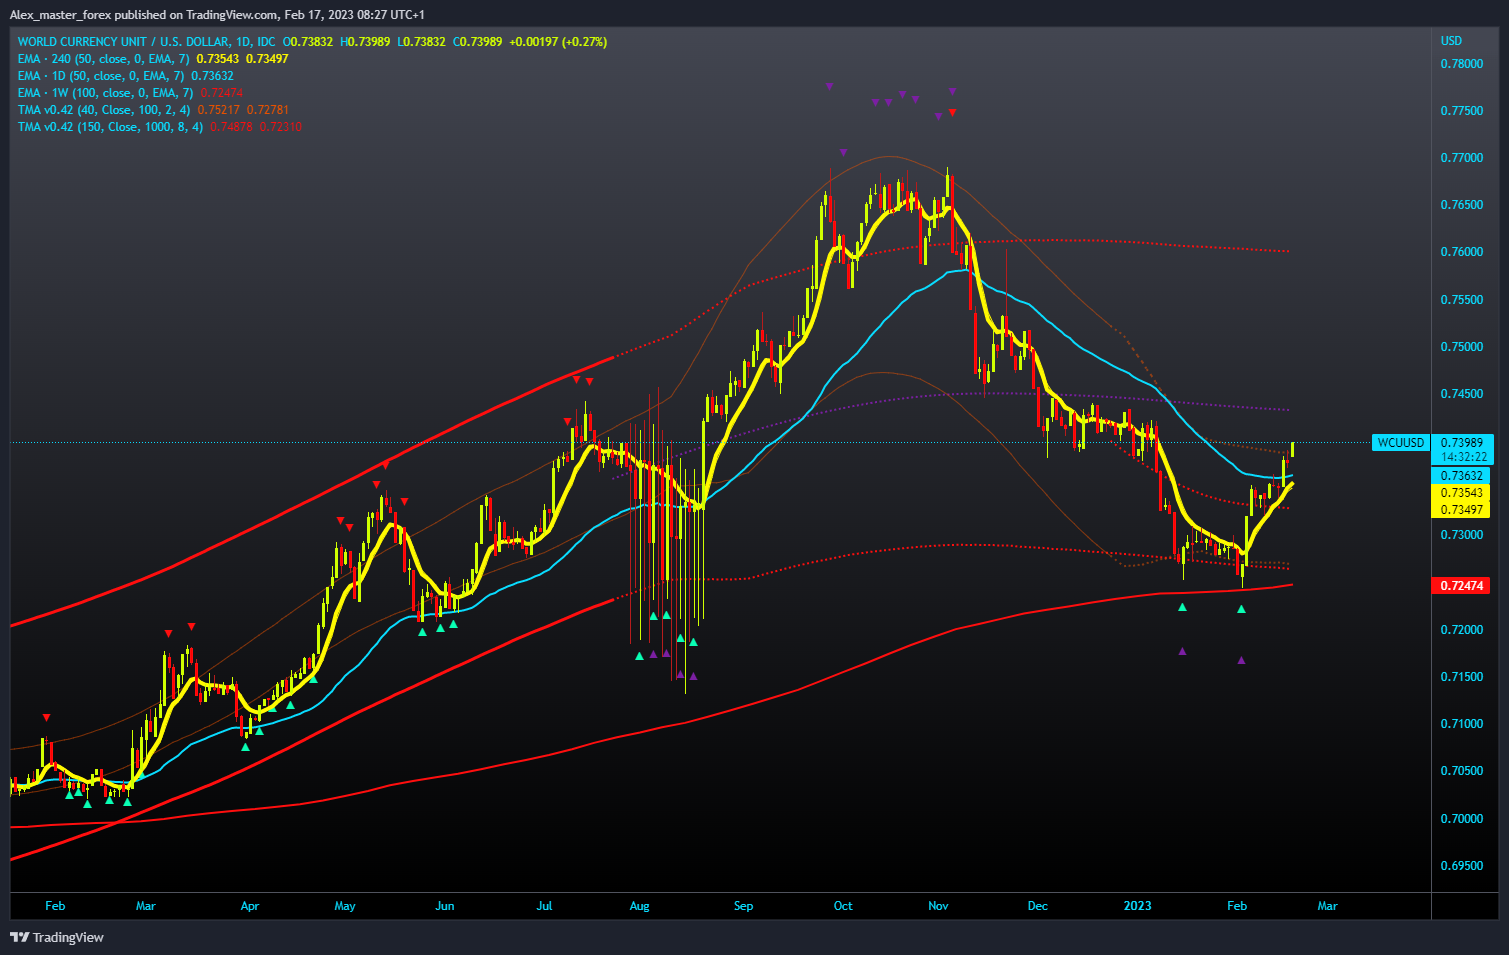
Task: Click the Sep label on time axis
Action: (x=743, y=906)
